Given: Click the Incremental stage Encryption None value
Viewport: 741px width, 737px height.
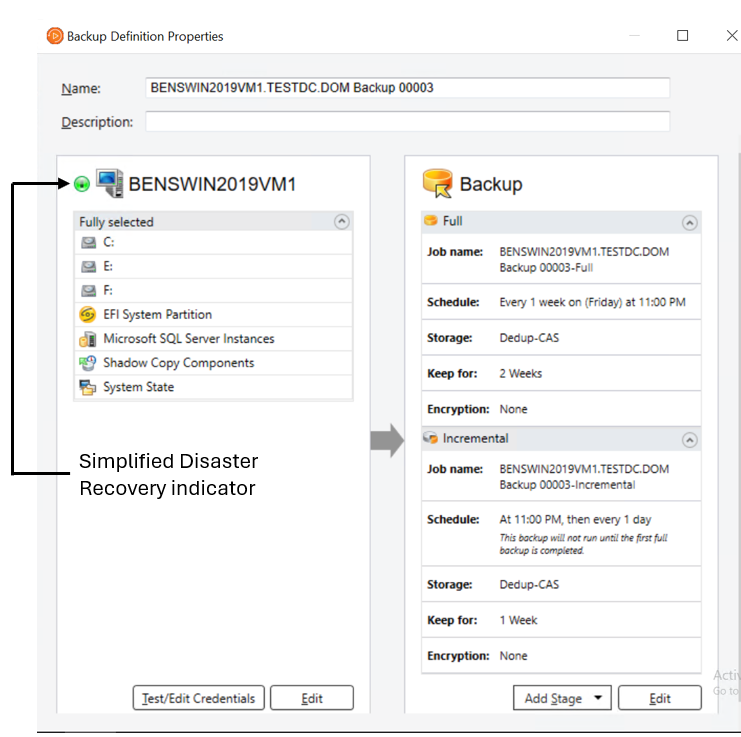Looking at the screenshot, I should click(x=513, y=656).
